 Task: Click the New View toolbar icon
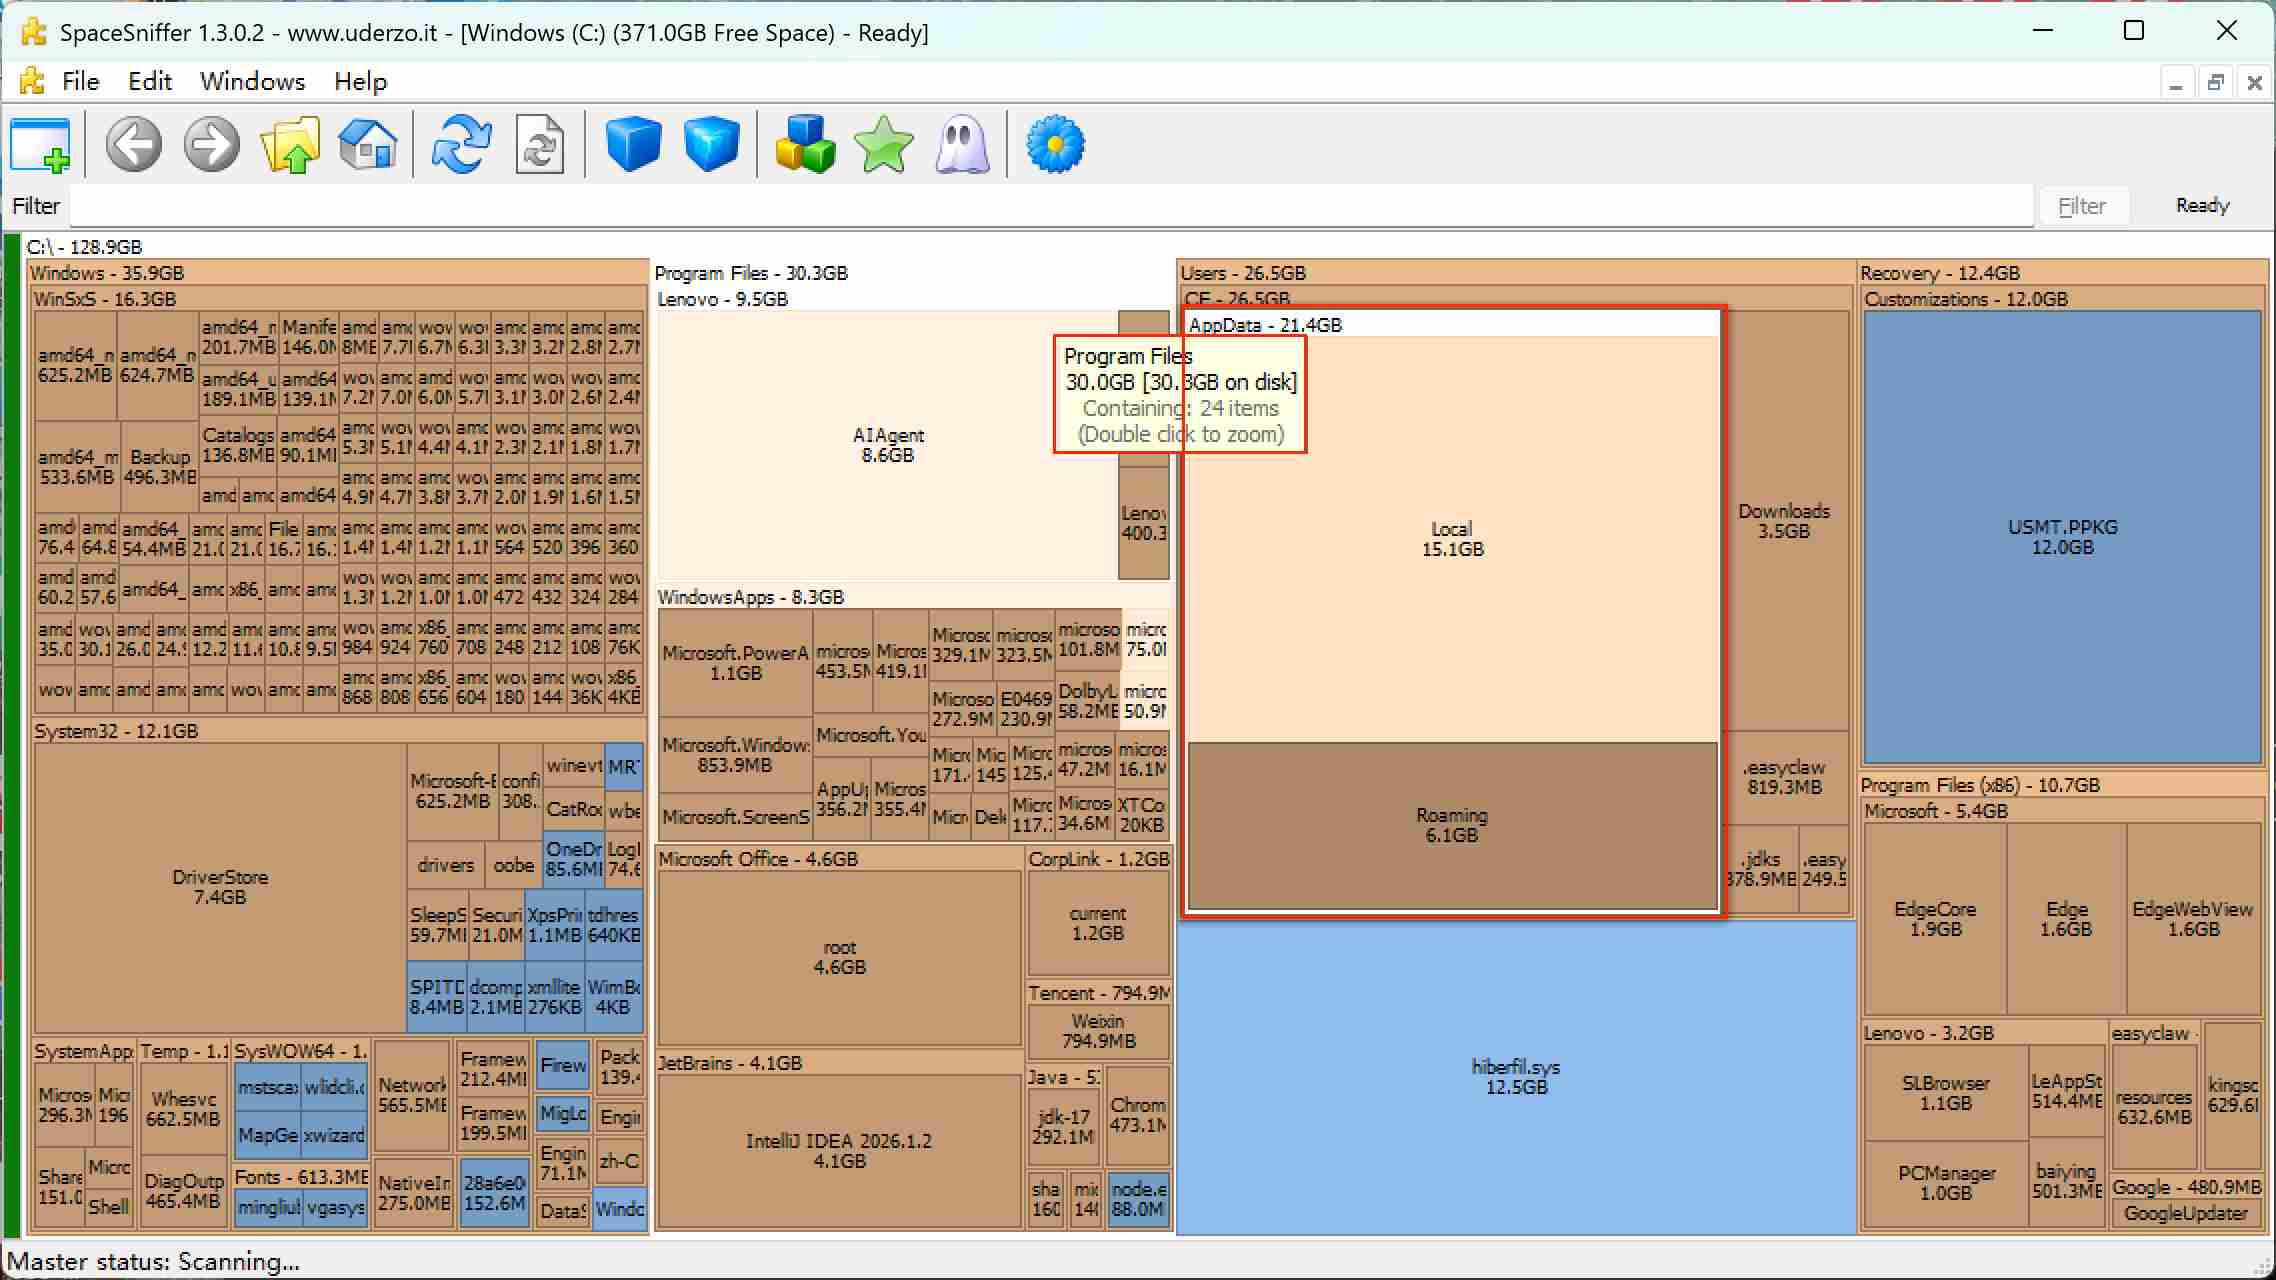point(40,145)
